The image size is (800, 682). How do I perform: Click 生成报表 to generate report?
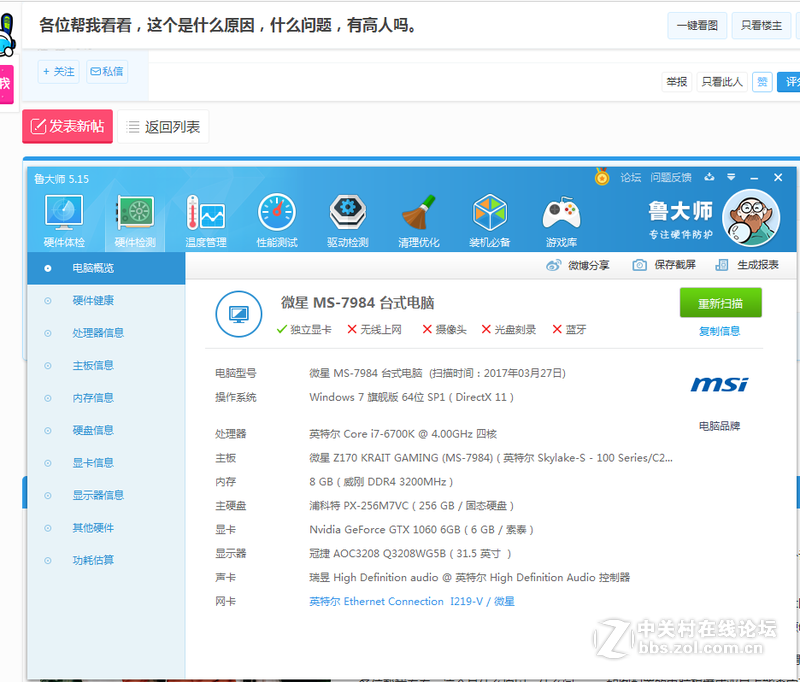747,265
